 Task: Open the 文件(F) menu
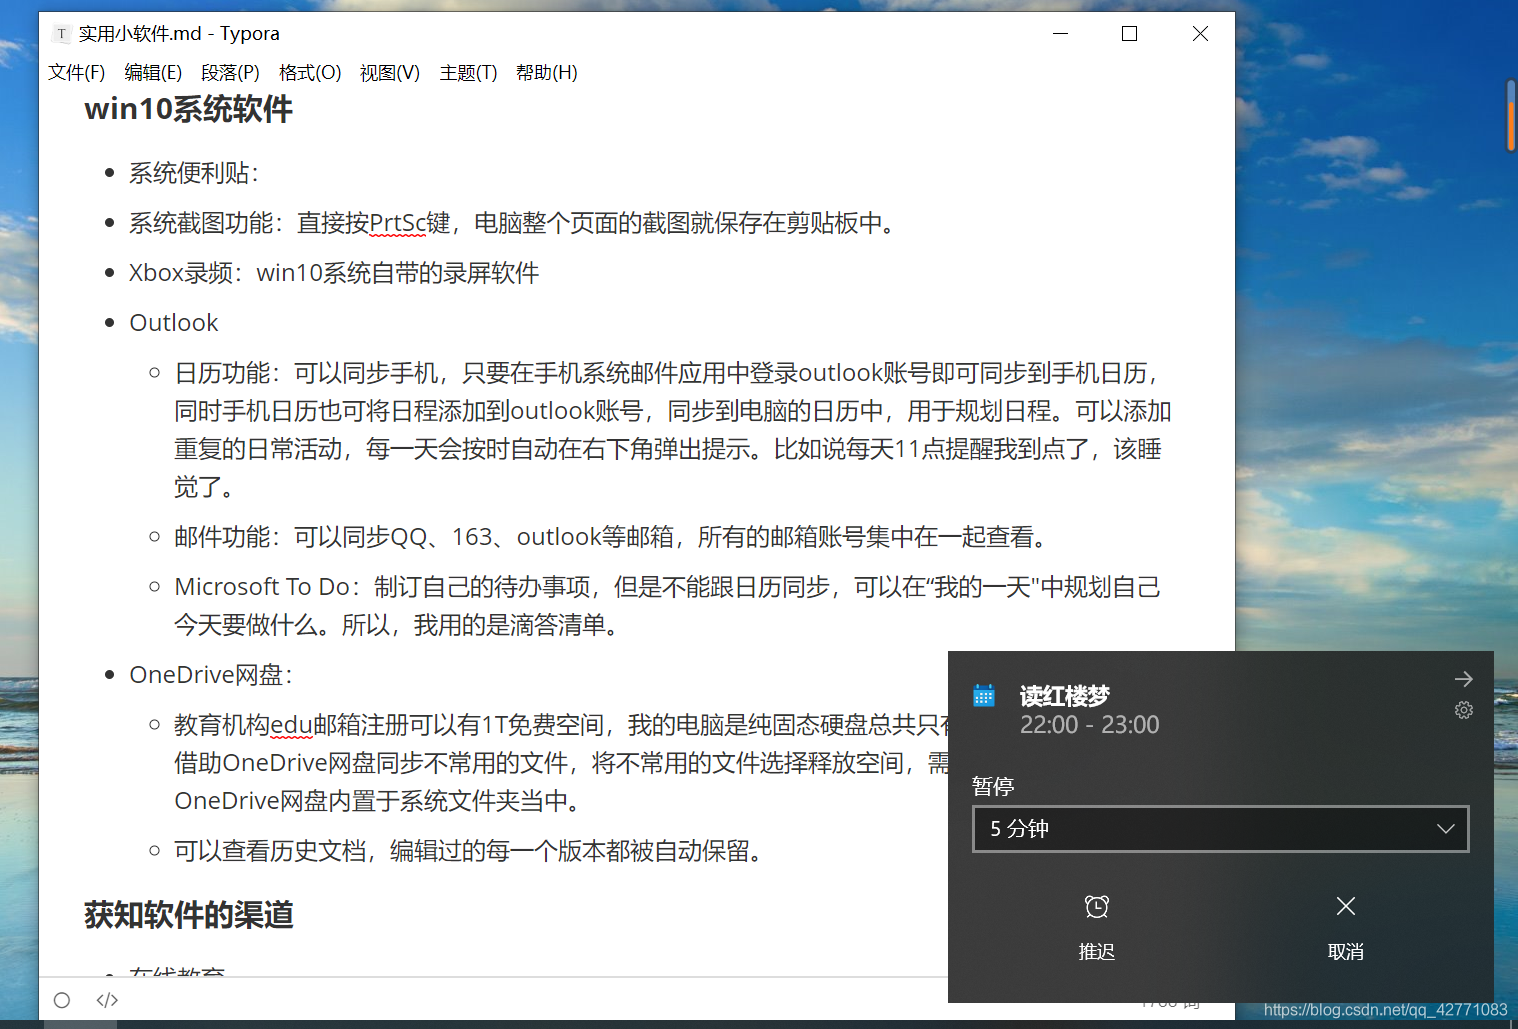coord(77,73)
